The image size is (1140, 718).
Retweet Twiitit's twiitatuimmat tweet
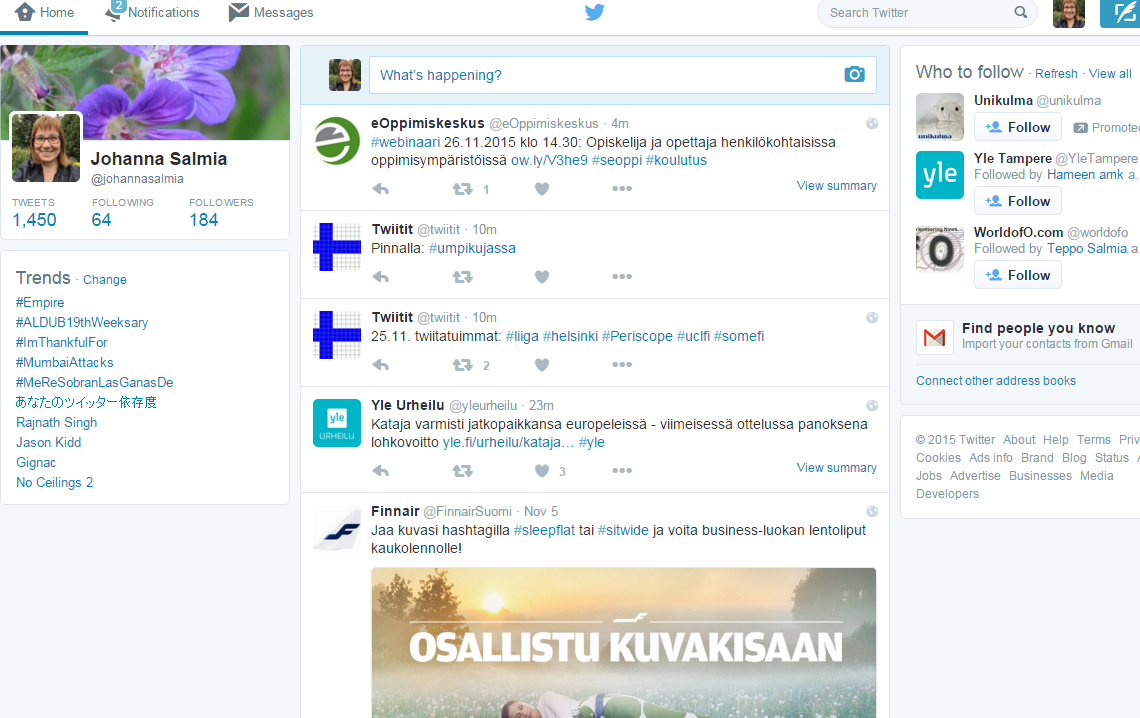[x=462, y=365]
